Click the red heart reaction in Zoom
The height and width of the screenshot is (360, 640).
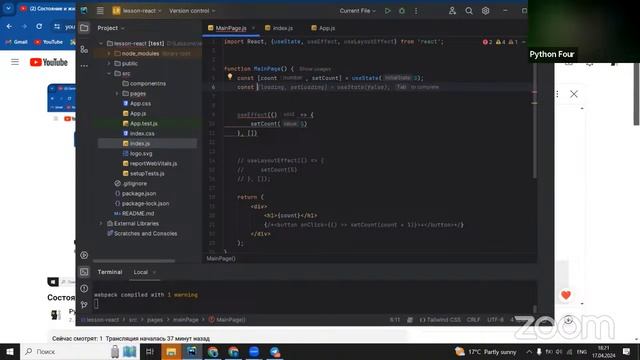point(566,295)
